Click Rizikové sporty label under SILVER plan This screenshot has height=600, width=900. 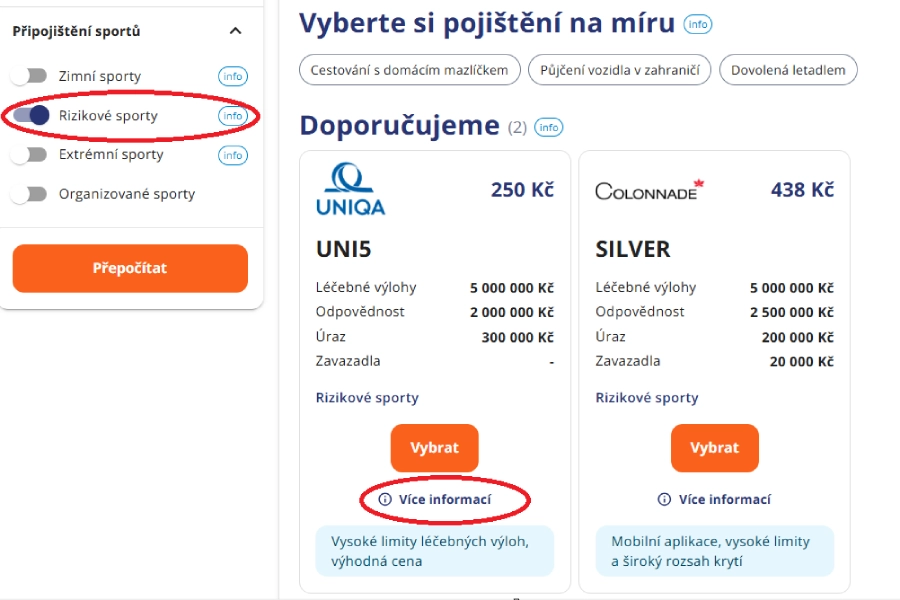click(648, 397)
